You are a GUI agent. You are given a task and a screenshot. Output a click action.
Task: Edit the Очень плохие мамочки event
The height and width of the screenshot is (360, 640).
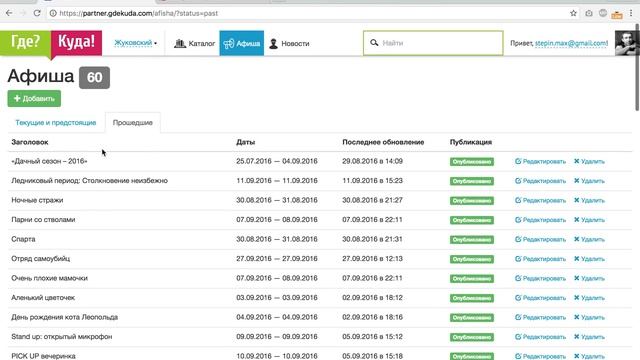click(x=540, y=278)
